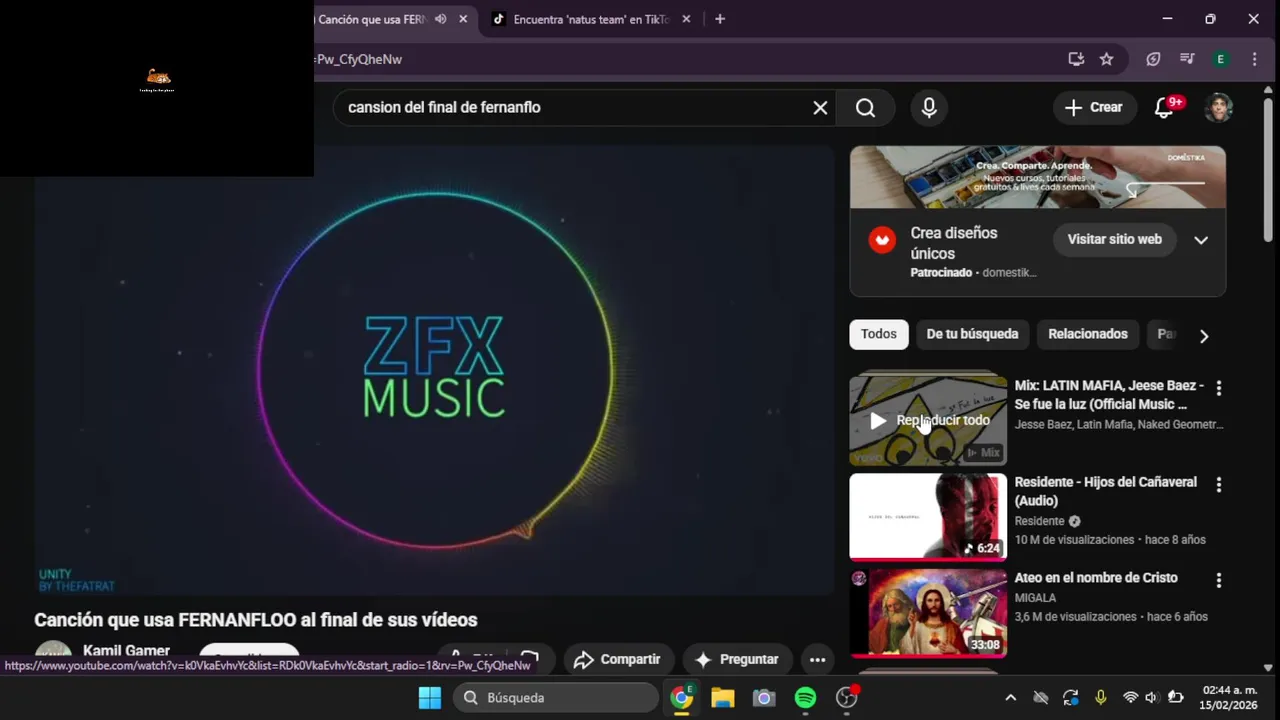
Task: Bookmark this page with the star icon
Action: point(1106,59)
